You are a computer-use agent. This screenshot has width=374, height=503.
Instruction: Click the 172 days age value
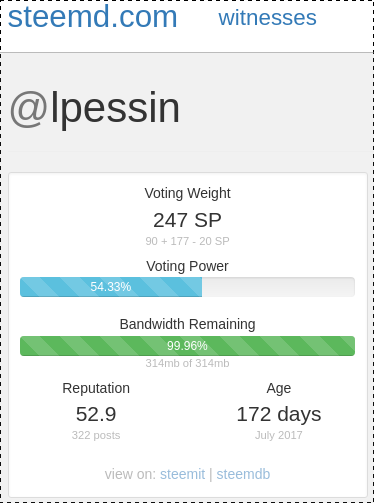click(279, 414)
